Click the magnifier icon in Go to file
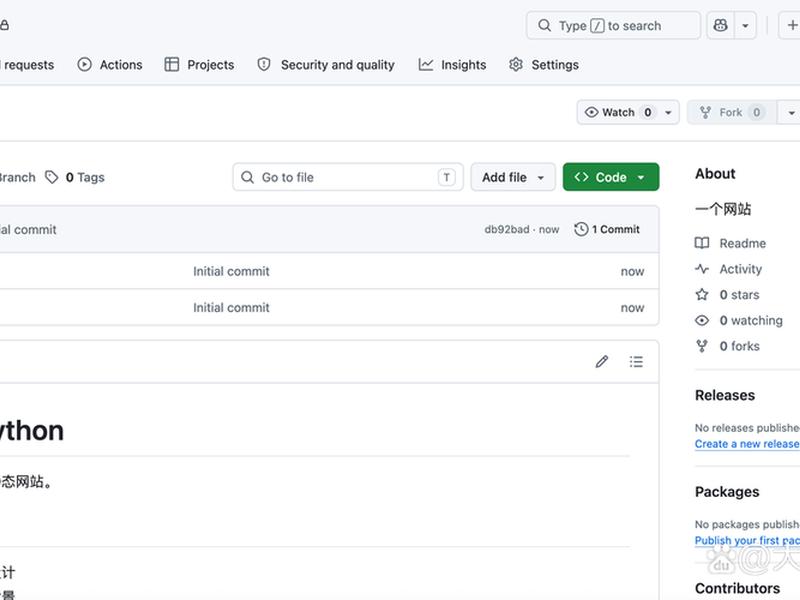Viewport: 800px width, 600px height. (x=247, y=177)
